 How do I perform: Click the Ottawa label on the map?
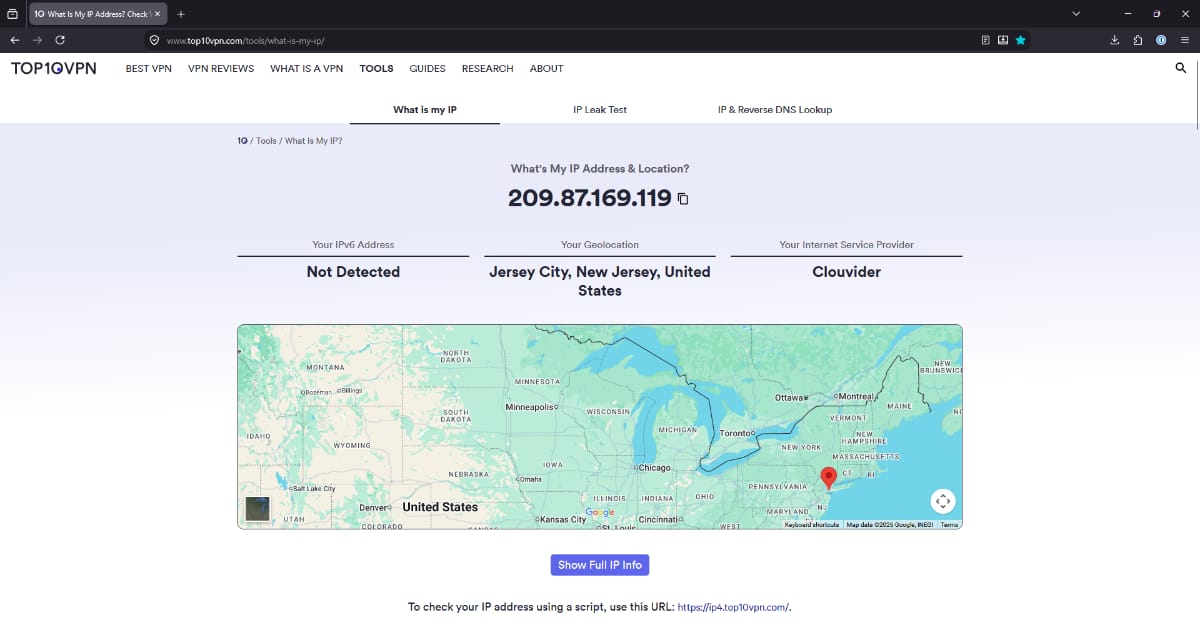click(x=789, y=398)
